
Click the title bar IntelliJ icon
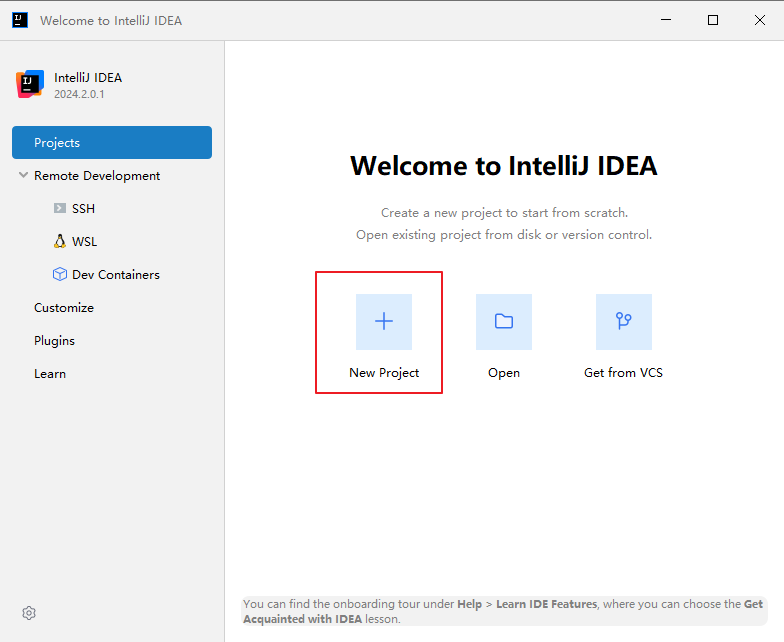(20, 20)
